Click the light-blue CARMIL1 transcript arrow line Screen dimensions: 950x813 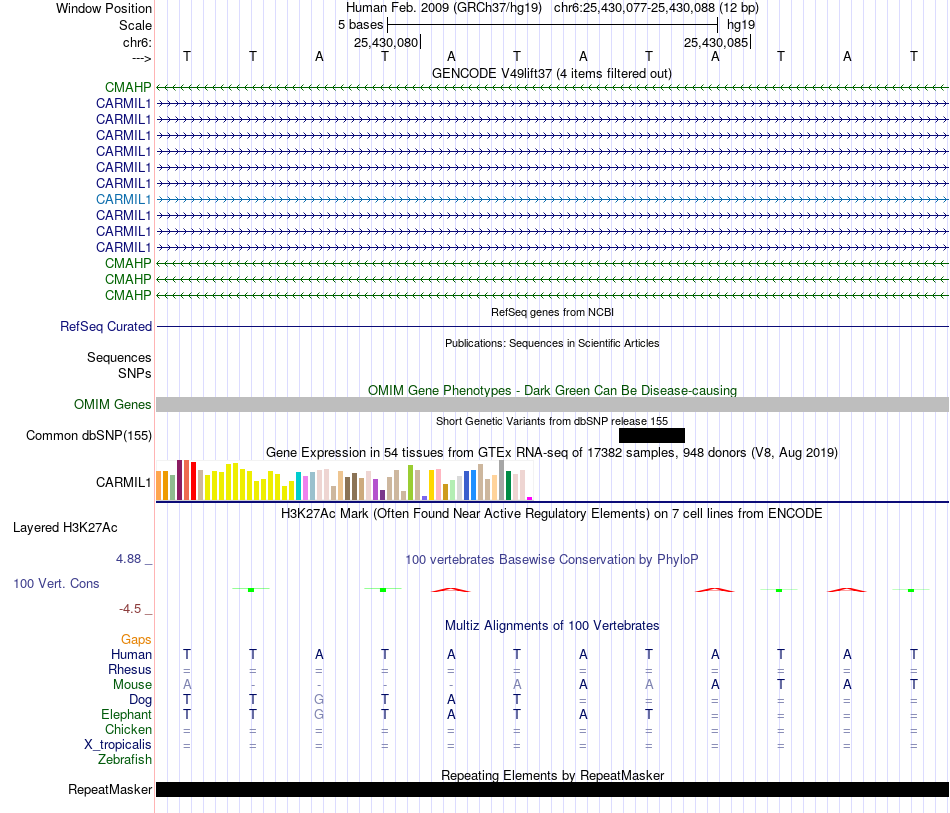pyautogui.click(x=552, y=199)
